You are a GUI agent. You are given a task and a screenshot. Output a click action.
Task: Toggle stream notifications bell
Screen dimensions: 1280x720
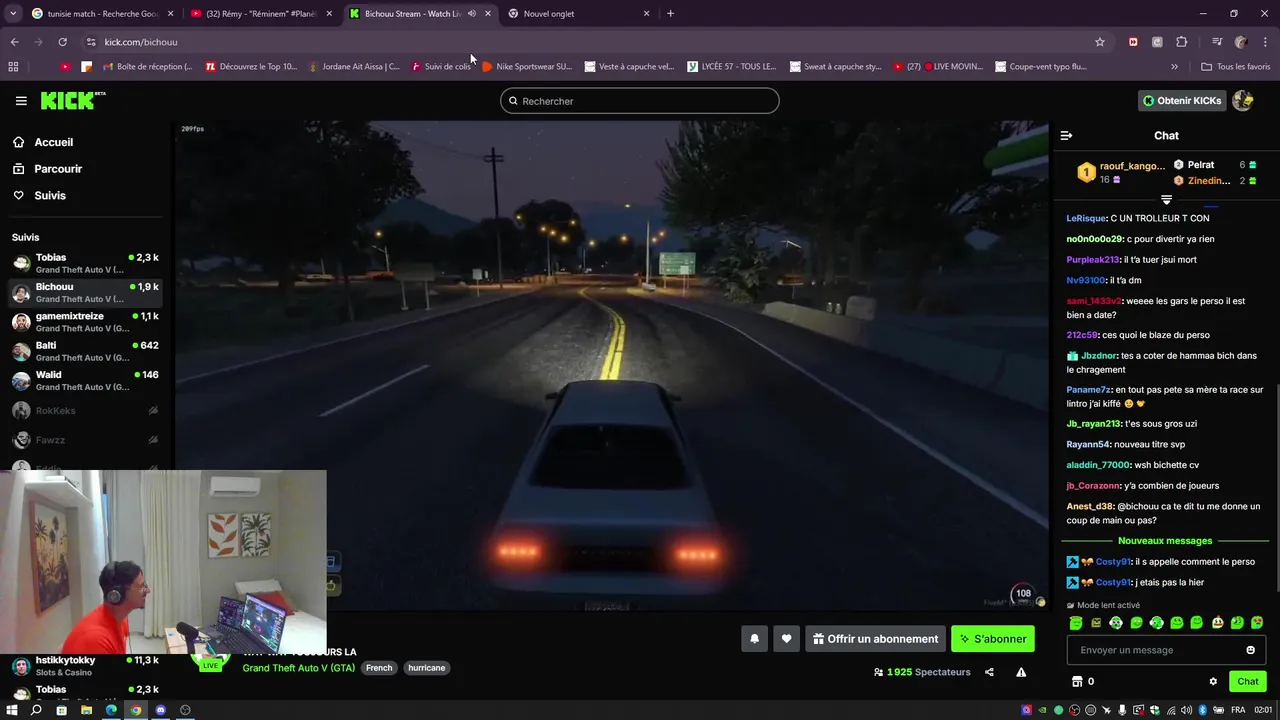[x=755, y=639]
